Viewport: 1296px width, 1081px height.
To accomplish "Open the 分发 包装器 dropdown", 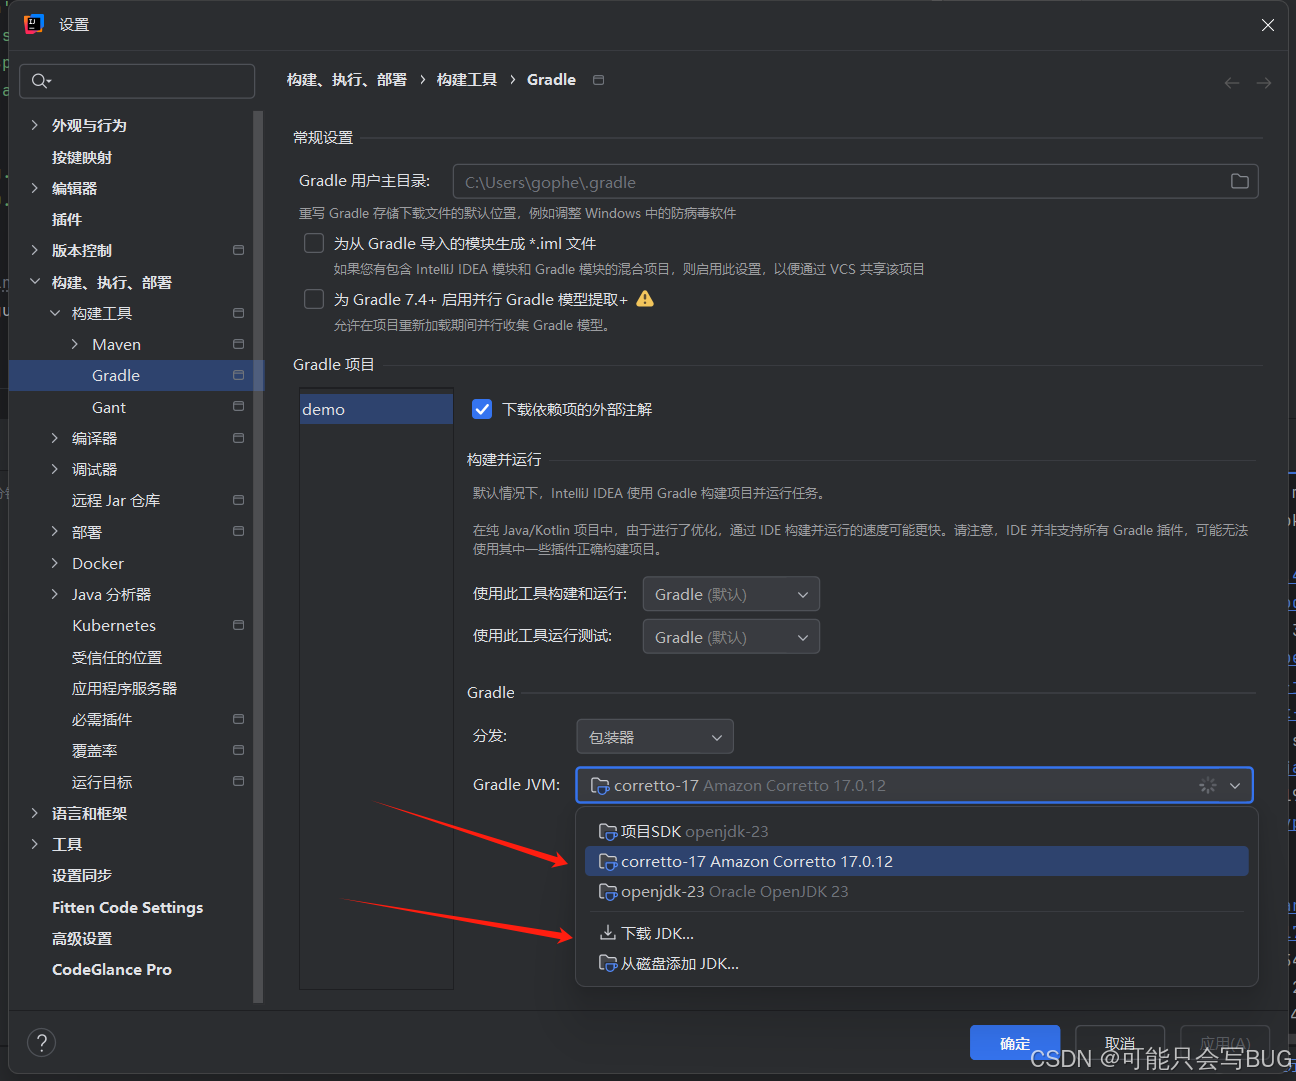I will [x=655, y=737].
